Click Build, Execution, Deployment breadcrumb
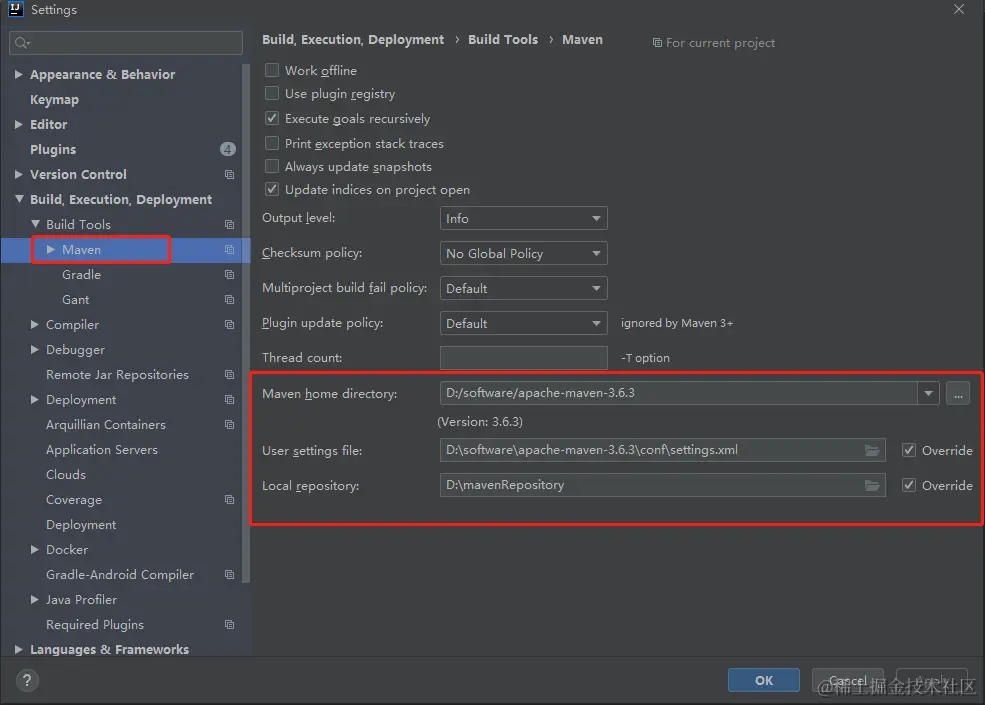The image size is (985, 705). (x=353, y=40)
